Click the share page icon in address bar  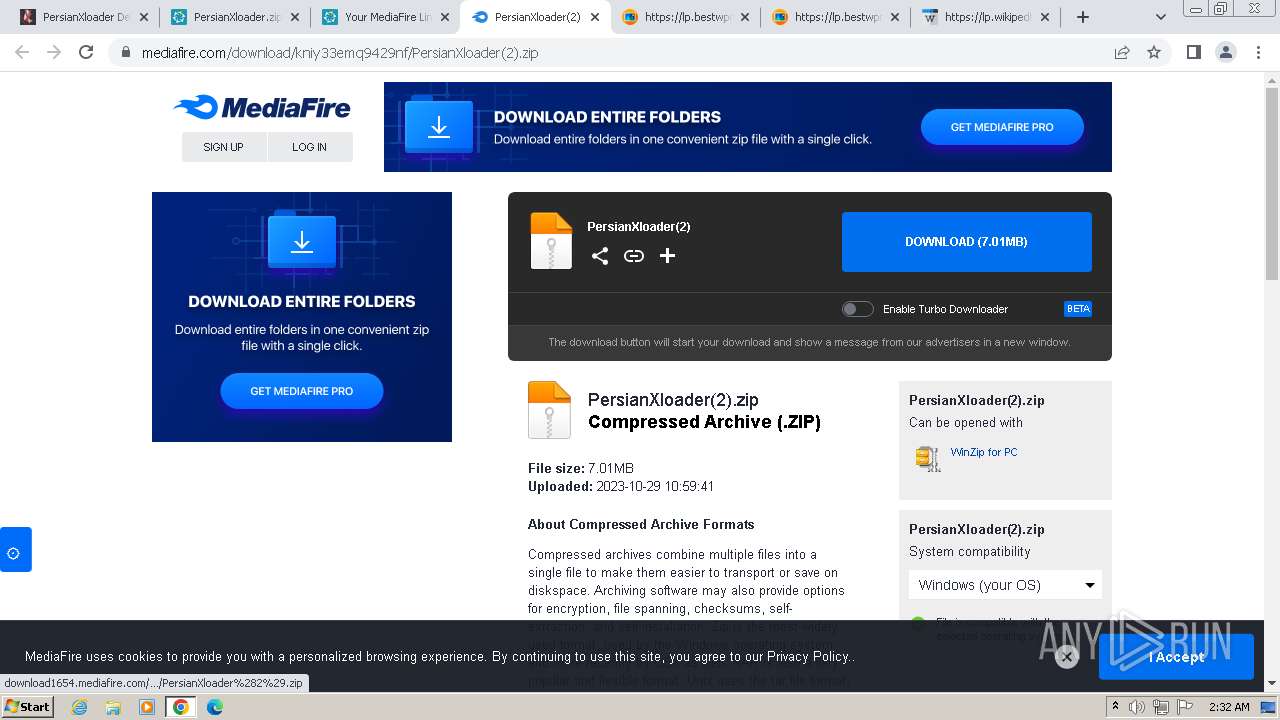pyautogui.click(x=1122, y=53)
